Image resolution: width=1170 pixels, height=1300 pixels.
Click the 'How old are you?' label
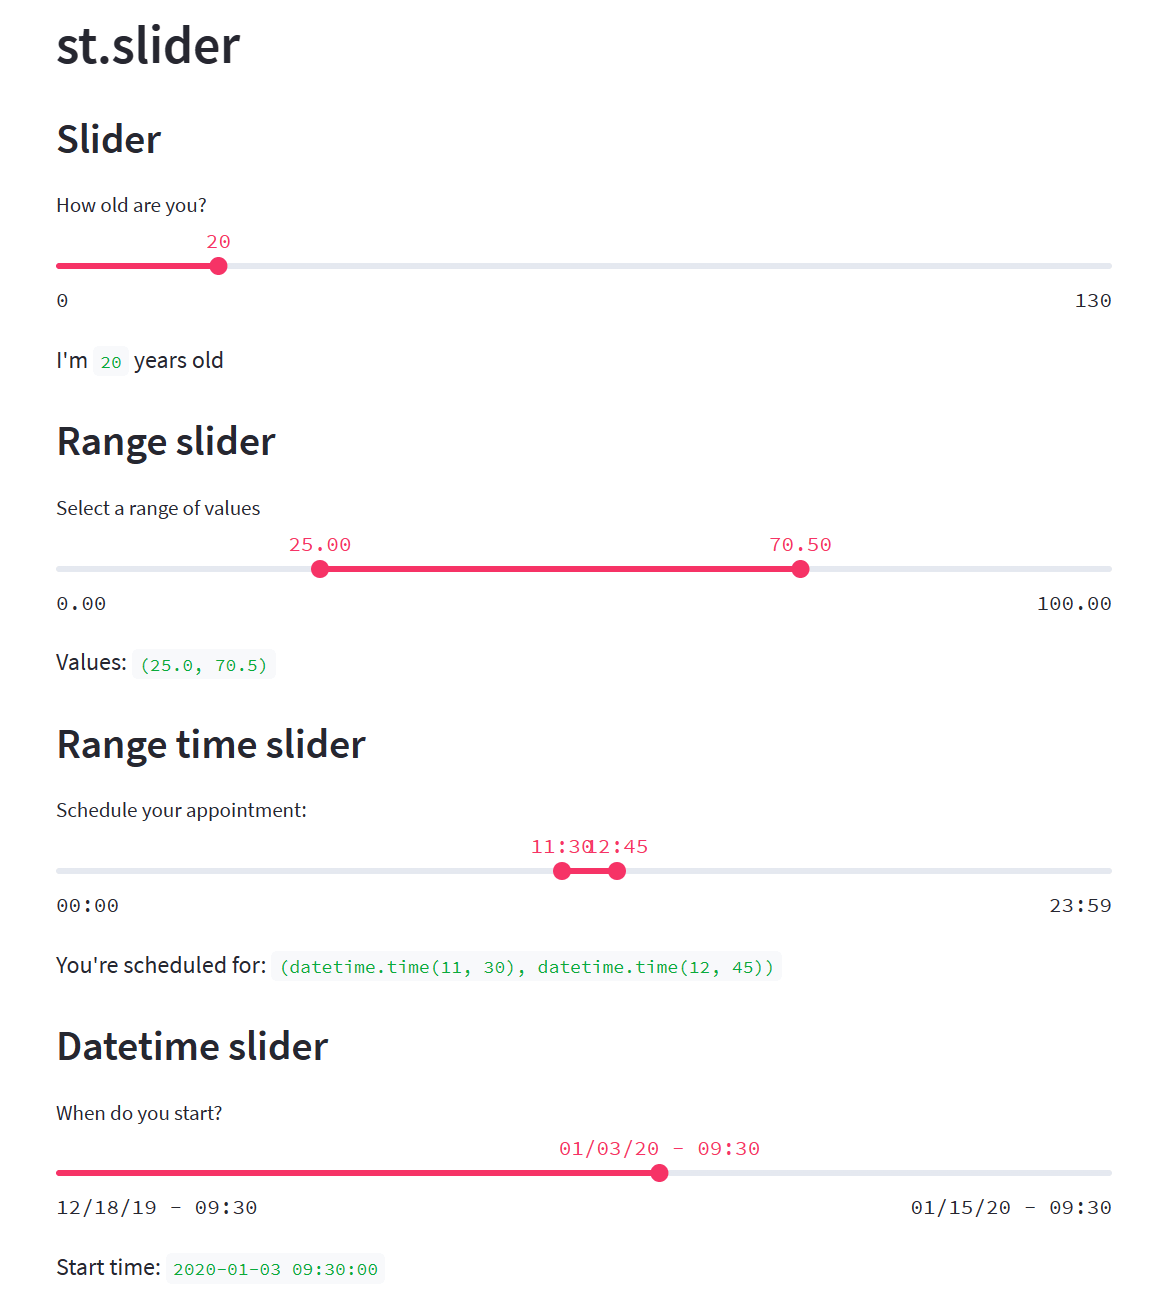click(131, 205)
